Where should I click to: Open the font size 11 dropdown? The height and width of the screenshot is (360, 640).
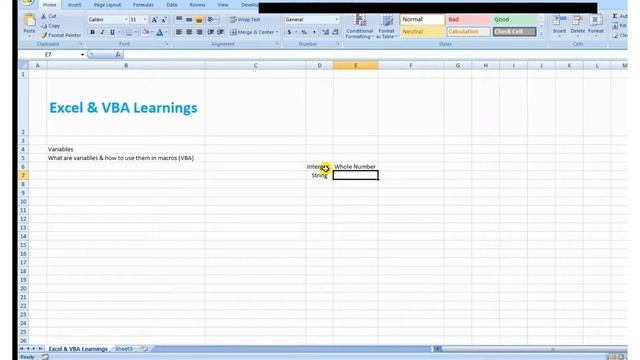[x=144, y=20]
